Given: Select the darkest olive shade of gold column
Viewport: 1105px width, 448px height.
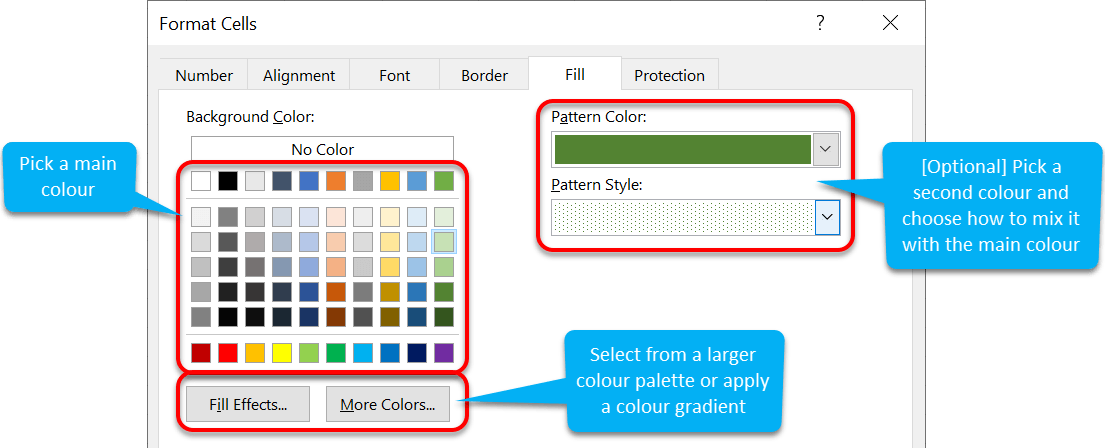Looking at the screenshot, I should [x=390, y=317].
